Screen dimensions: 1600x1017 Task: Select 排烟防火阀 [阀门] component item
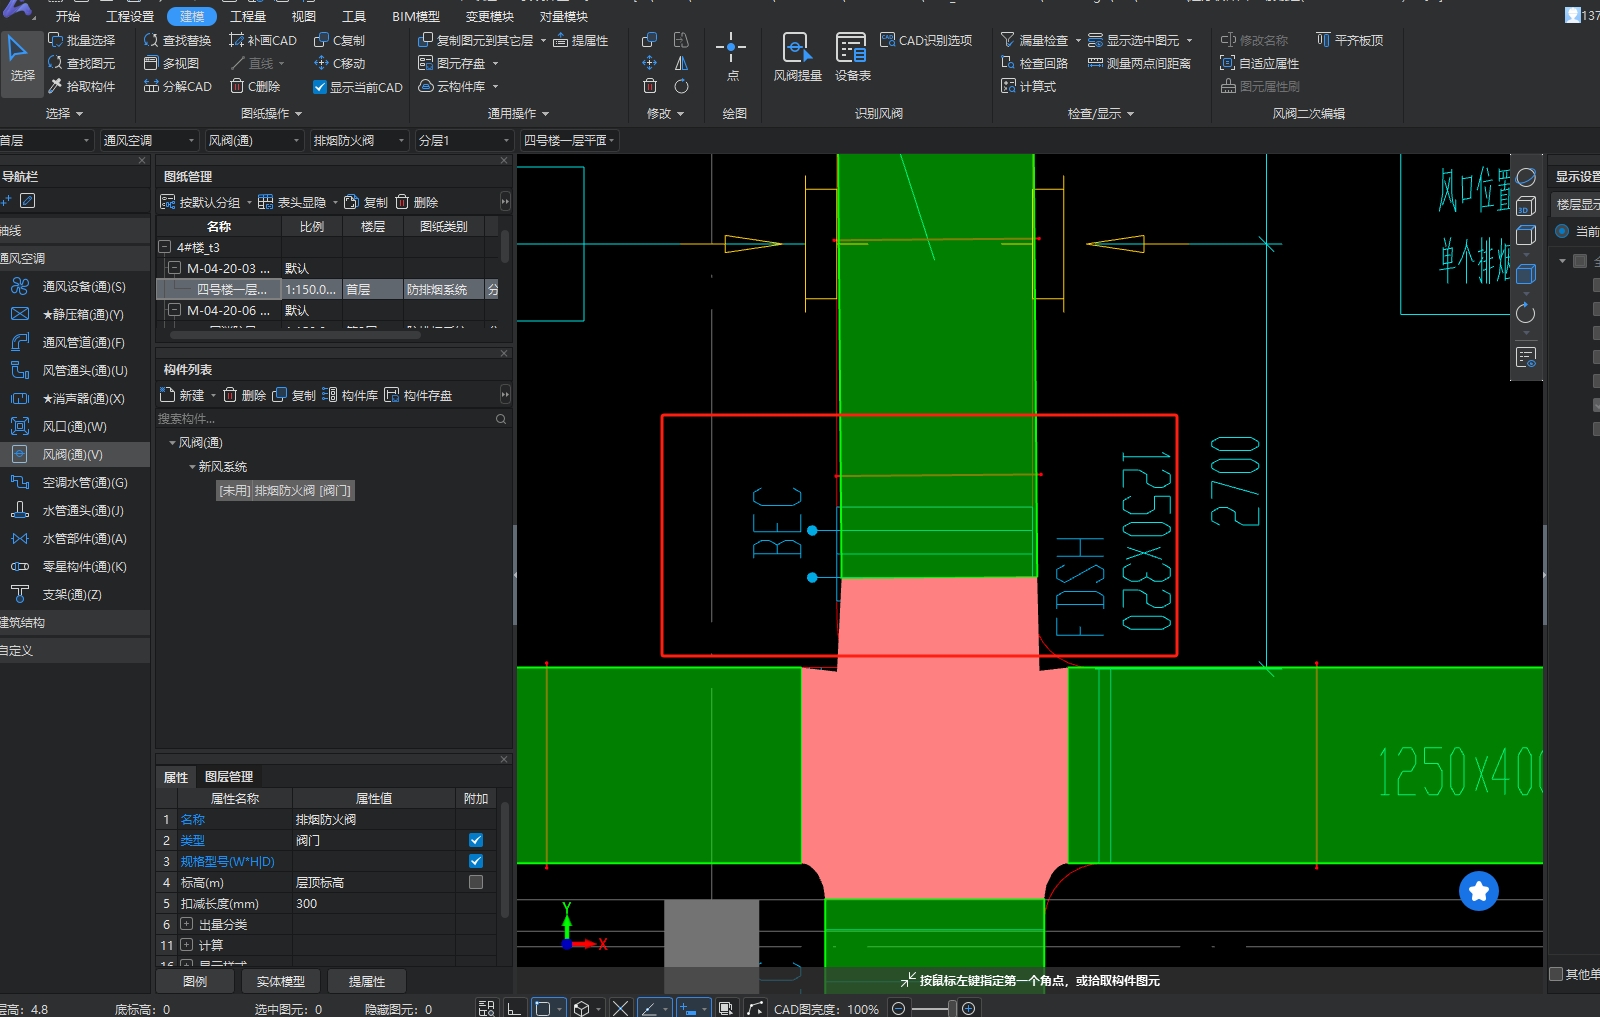(285, 491)
